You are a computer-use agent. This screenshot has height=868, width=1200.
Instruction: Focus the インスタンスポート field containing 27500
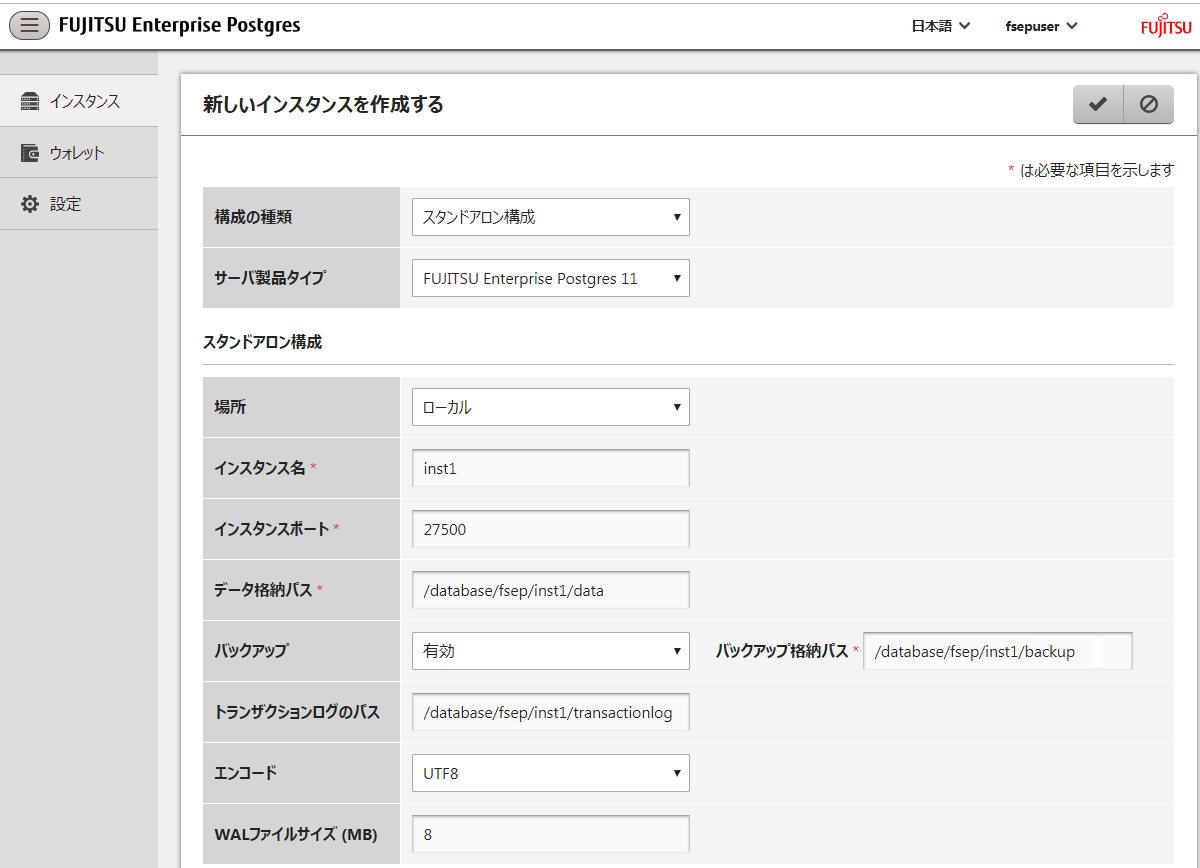551,529
